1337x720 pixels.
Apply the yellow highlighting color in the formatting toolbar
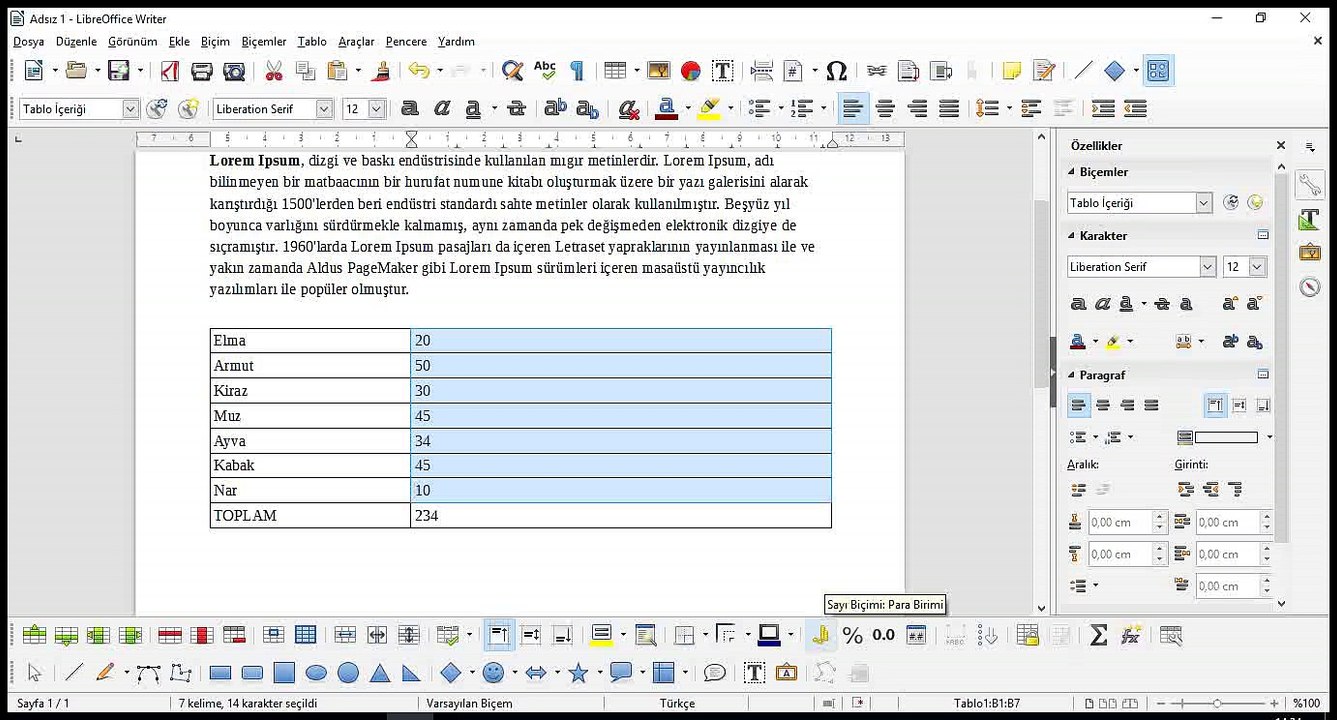tap(709, 108)
